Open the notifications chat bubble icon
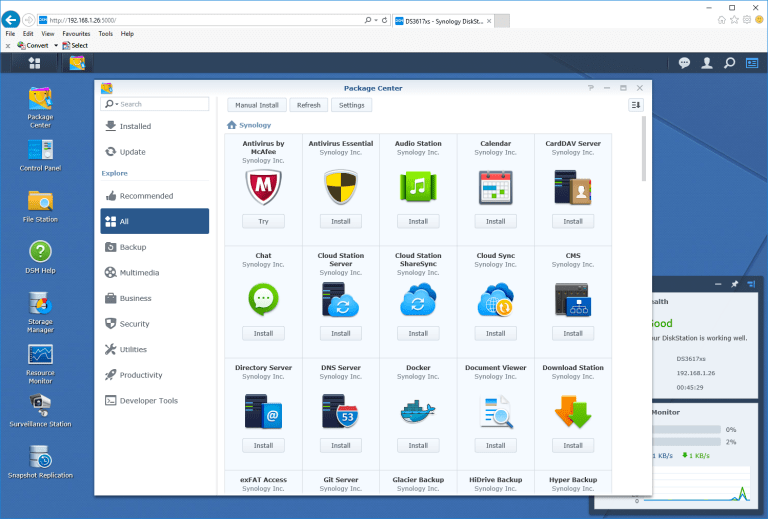This screenshot has width=768, height=519. coord(684,63)
